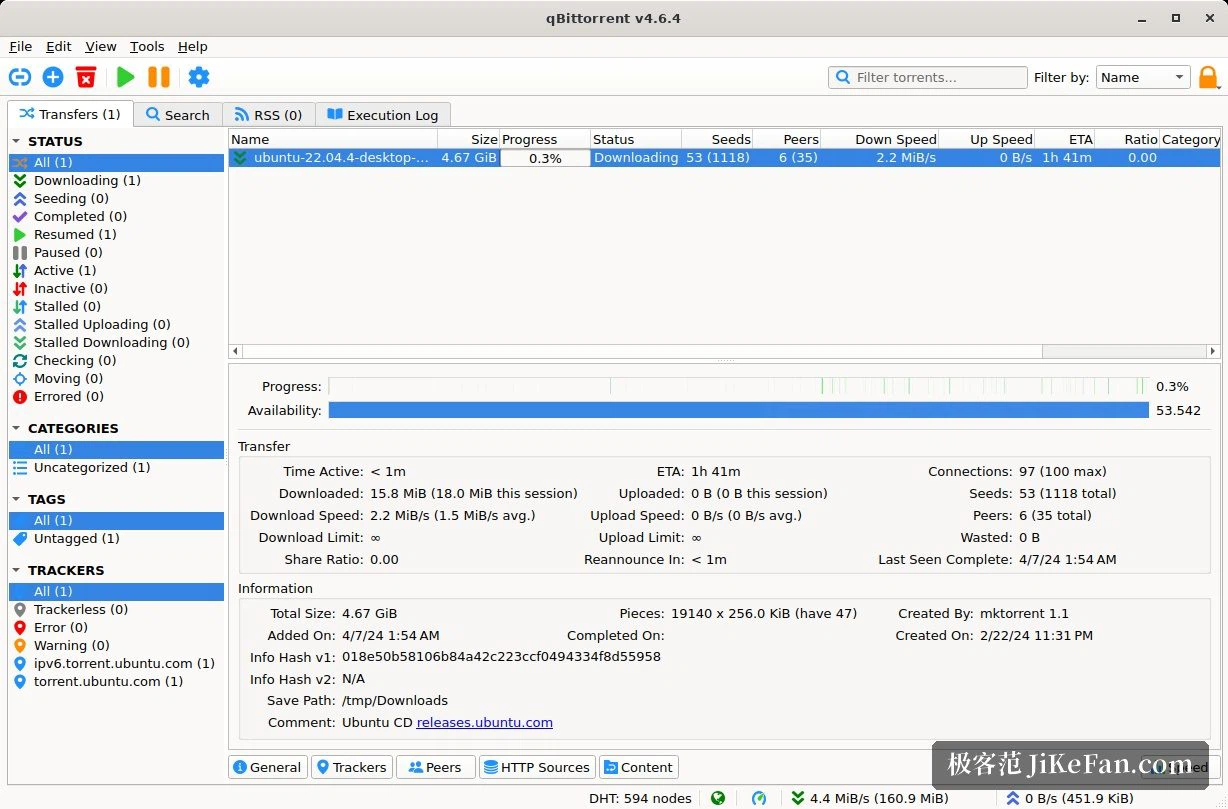Select the Errored (0) status filter
This screenshot has width=1228, height=809.
click(116, 396)
